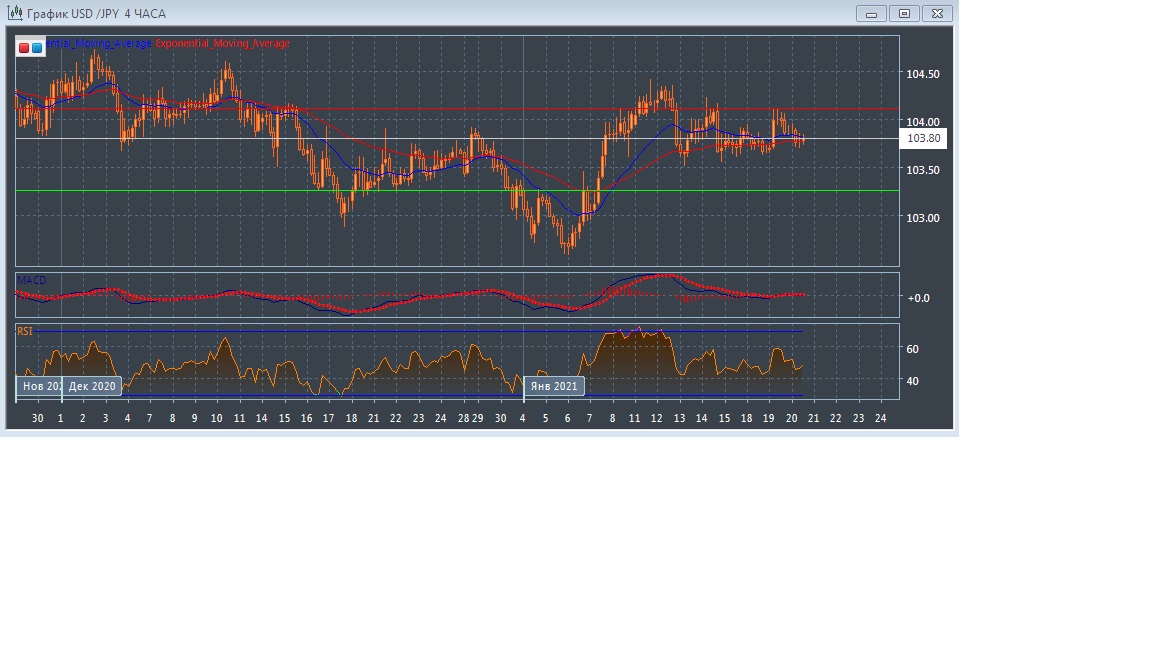Click the 103.00 price axis label

coord(922,218)
